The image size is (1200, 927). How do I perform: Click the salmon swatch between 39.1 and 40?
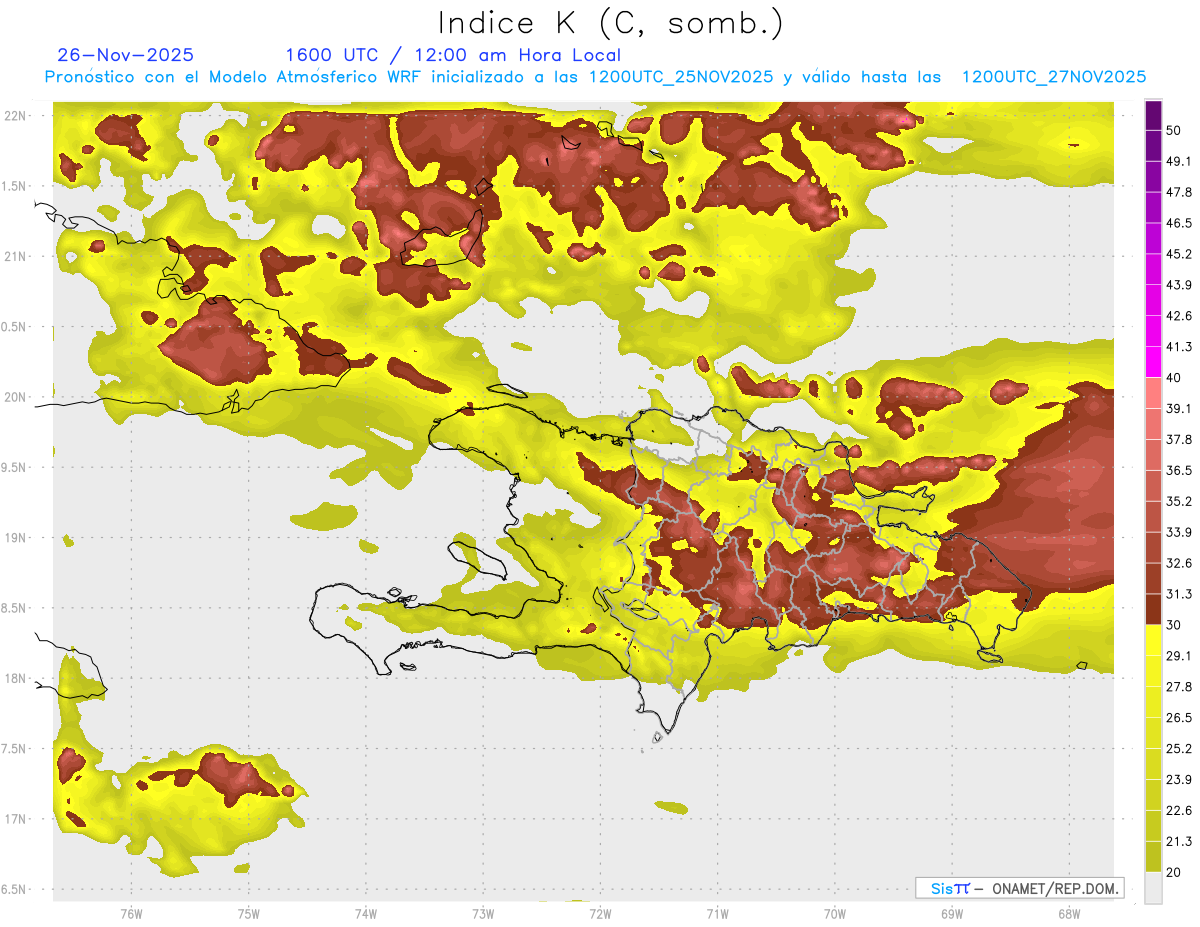[x=1154, y=393]
